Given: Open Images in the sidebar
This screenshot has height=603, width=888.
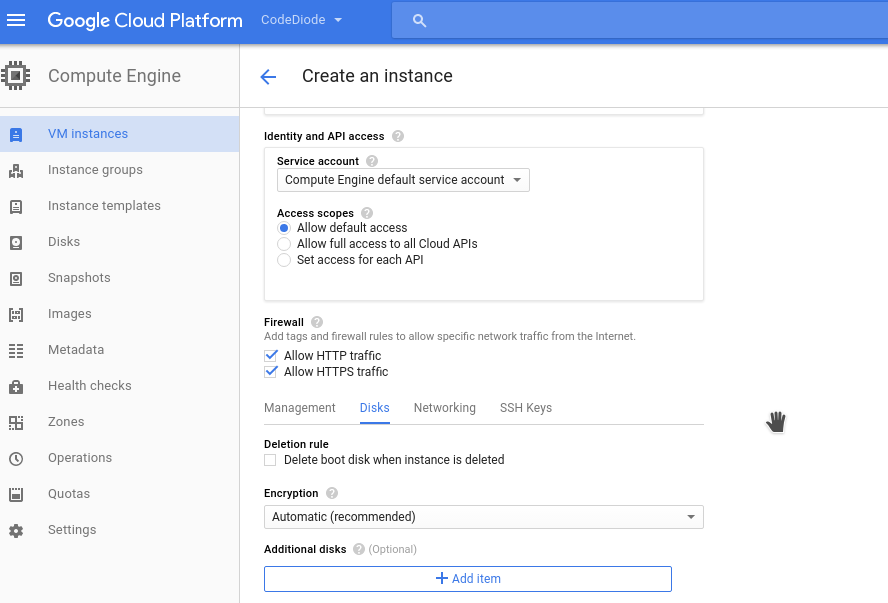Looking at the screenshot, I should click(119, 314).
